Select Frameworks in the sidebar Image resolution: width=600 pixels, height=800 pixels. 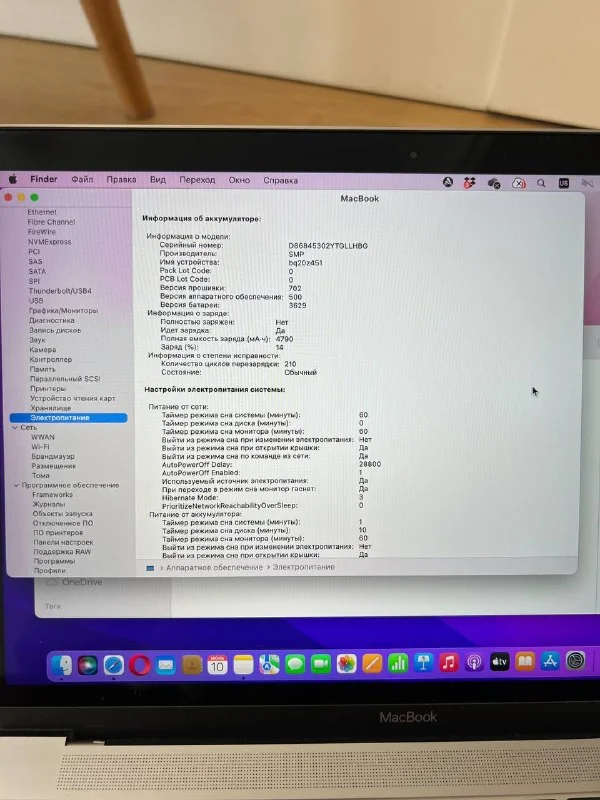point(53,495)
